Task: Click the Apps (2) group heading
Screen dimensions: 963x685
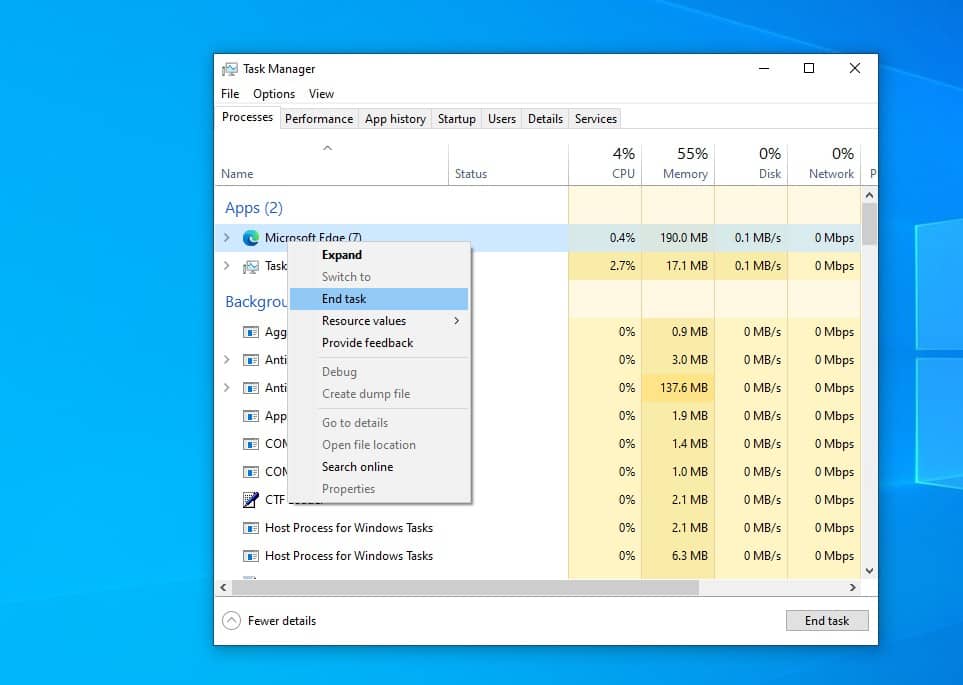Action: [254, 208]
